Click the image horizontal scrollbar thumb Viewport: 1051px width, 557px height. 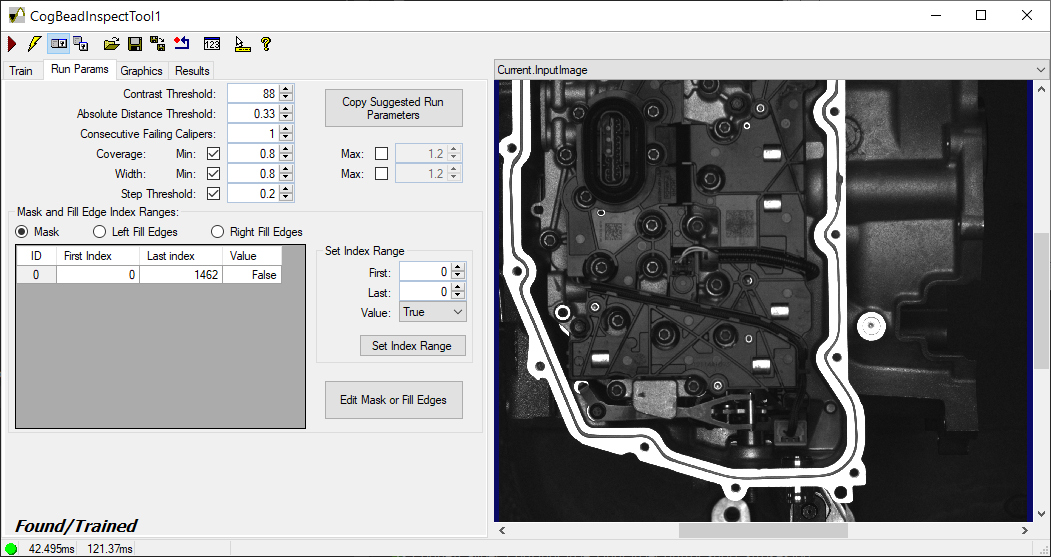(763, 530)
